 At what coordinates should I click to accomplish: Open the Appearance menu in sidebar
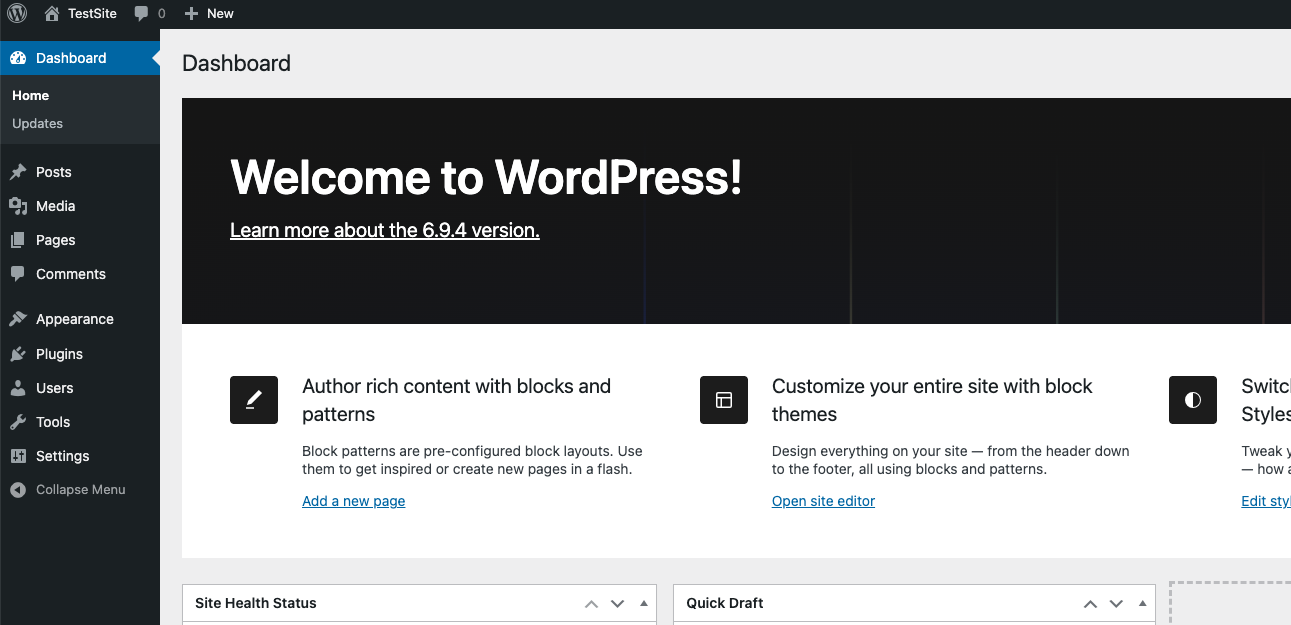click(74, 319)
